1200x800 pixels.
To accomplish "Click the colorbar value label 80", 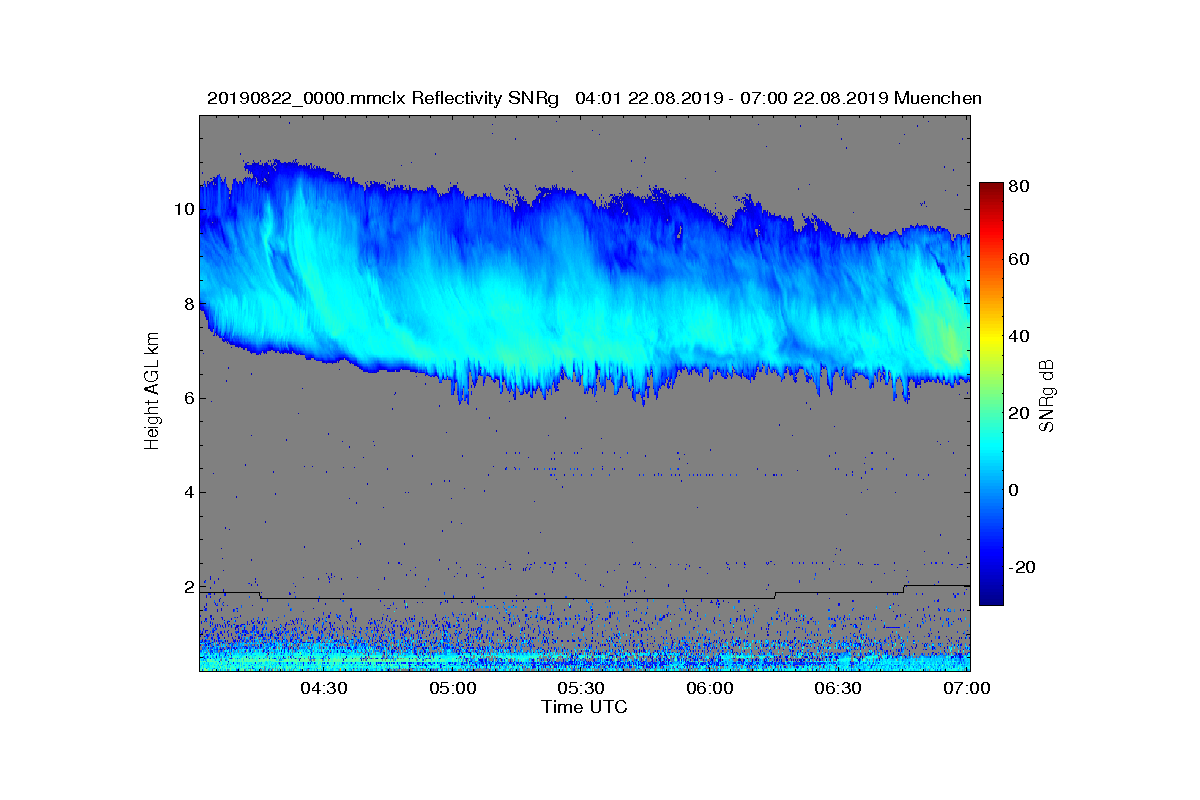I will coord(1021,185).
